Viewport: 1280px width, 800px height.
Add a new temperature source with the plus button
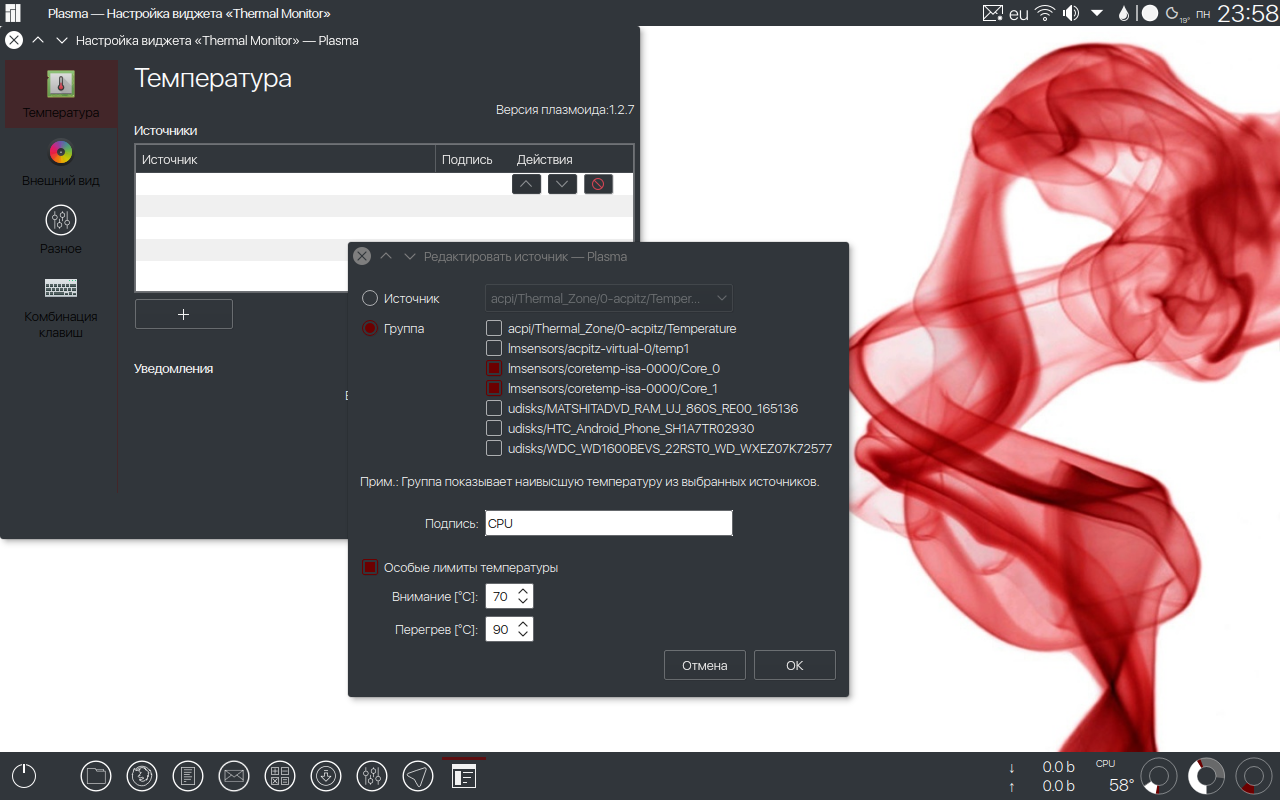point(184,314)
